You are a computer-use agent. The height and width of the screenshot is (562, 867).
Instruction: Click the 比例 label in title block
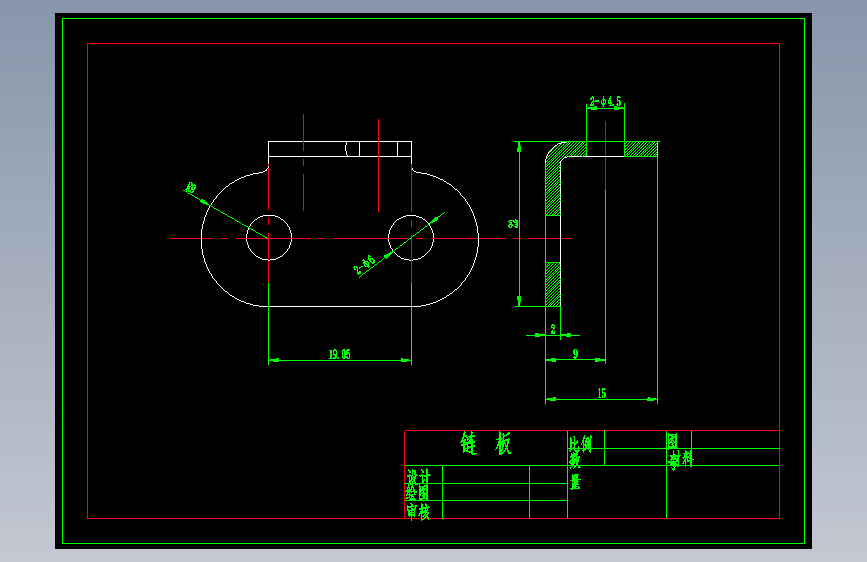580,444
